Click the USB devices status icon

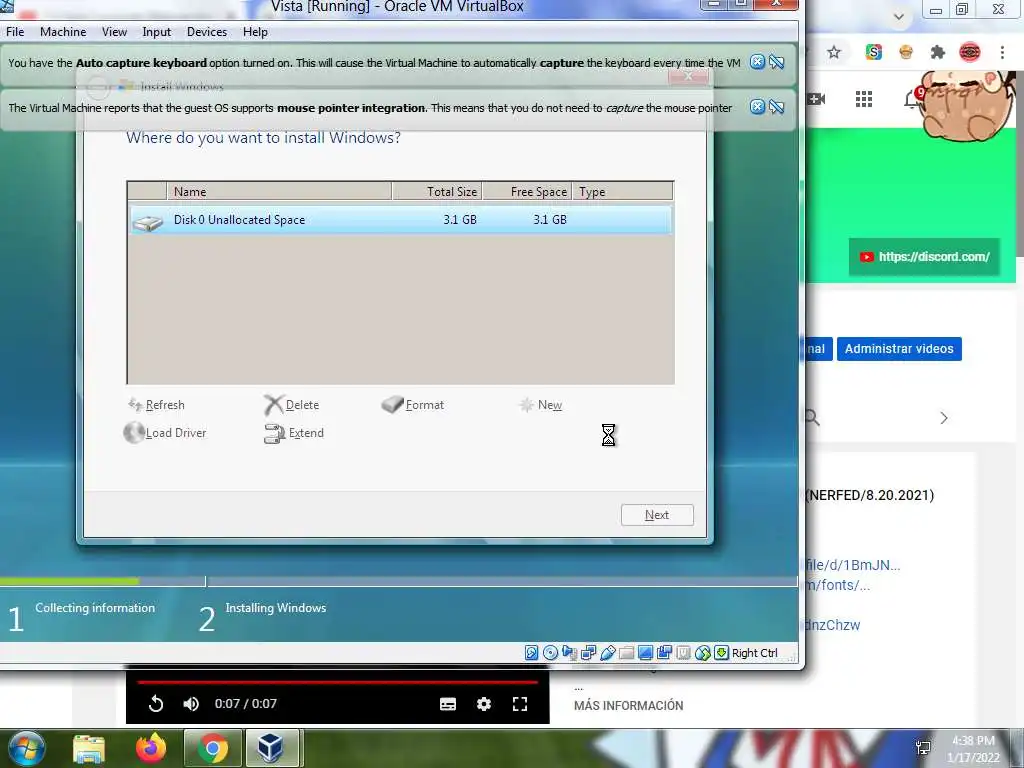(607, 652)
